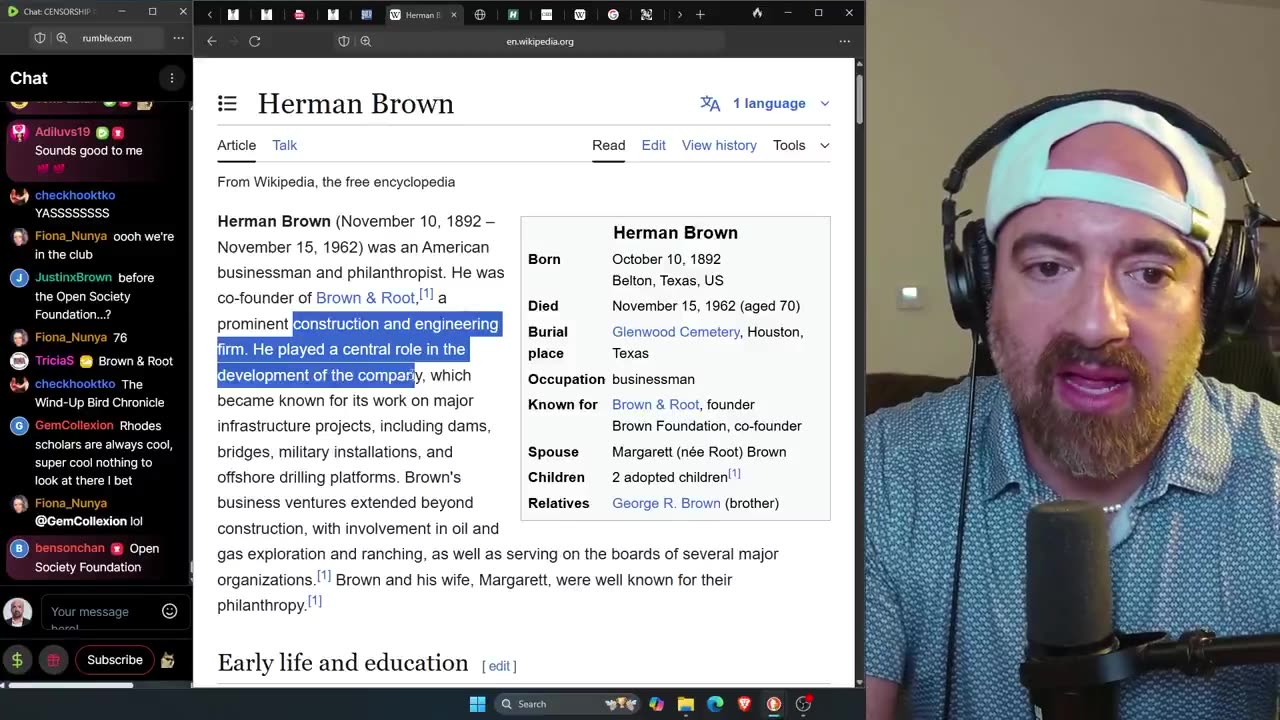This screenshot has height=720, width=1280.
Task: Select the Read tab
Action: (608, 145)
